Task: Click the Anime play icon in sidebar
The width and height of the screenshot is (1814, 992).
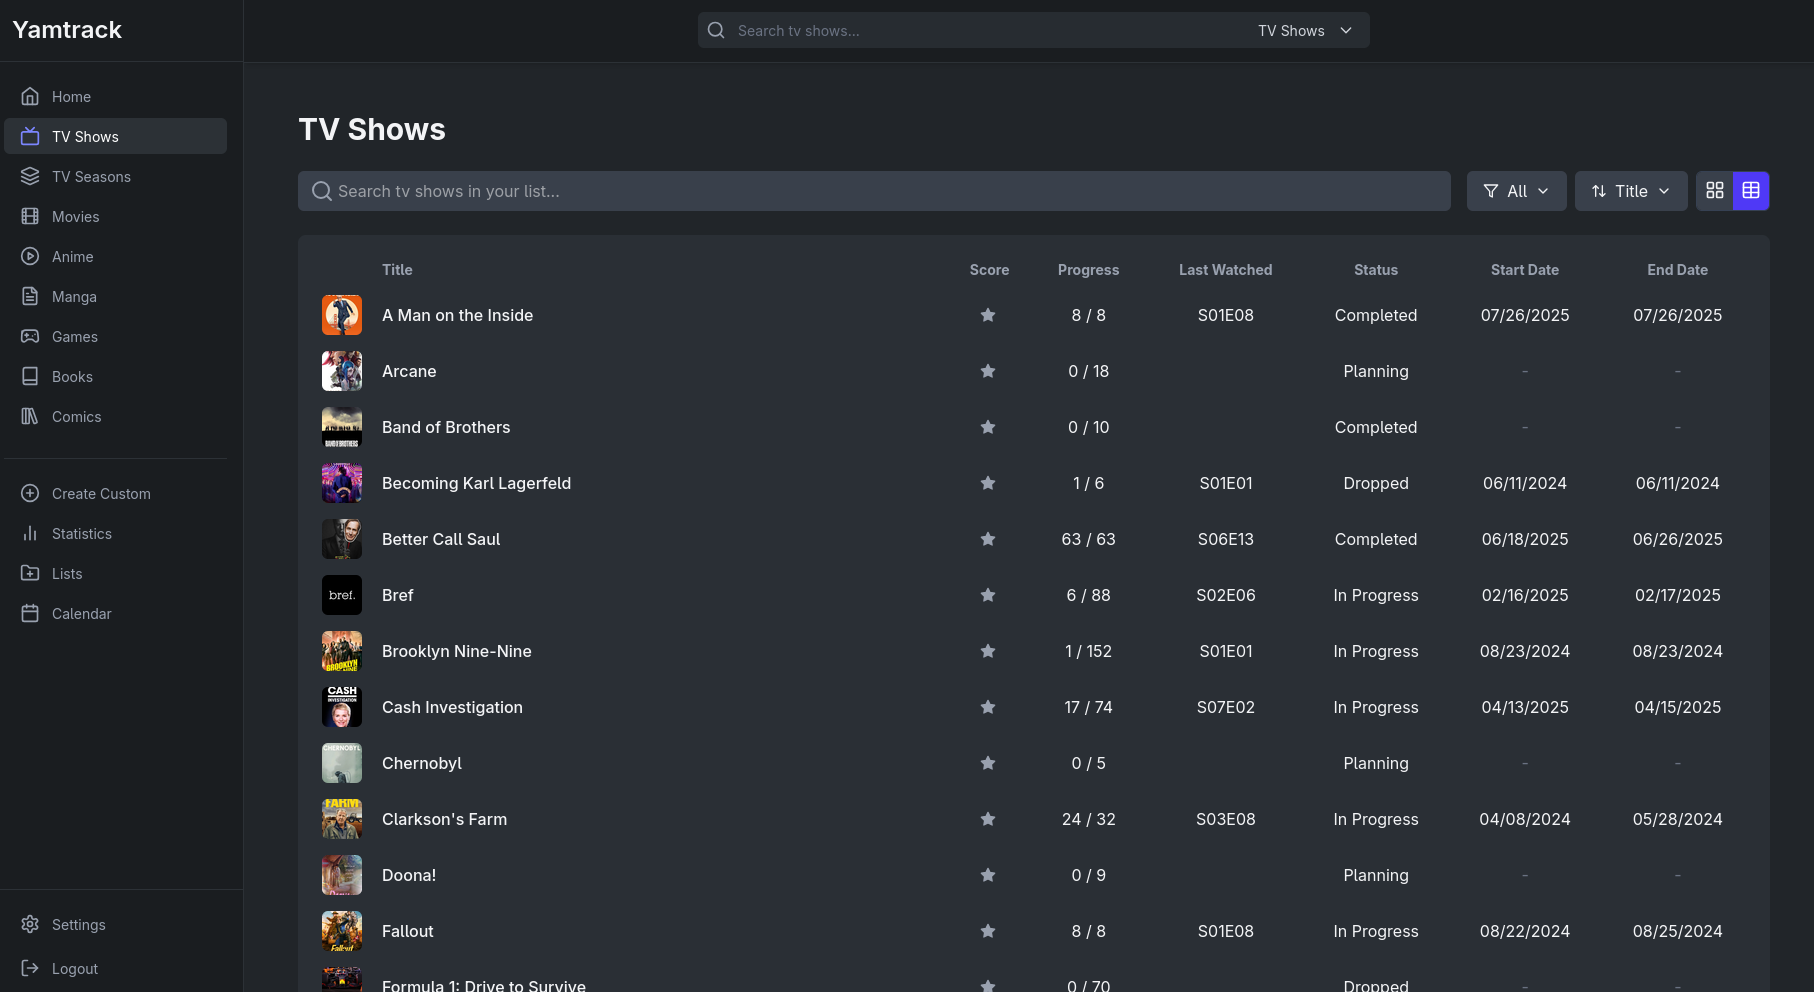Action: tap(30, 257)
